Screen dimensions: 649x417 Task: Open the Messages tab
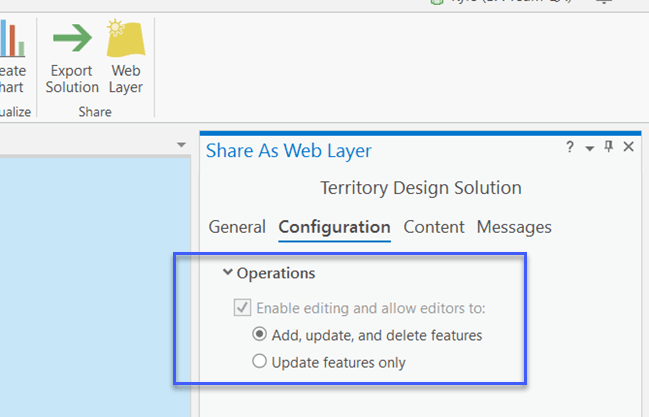tap(514, 227)
